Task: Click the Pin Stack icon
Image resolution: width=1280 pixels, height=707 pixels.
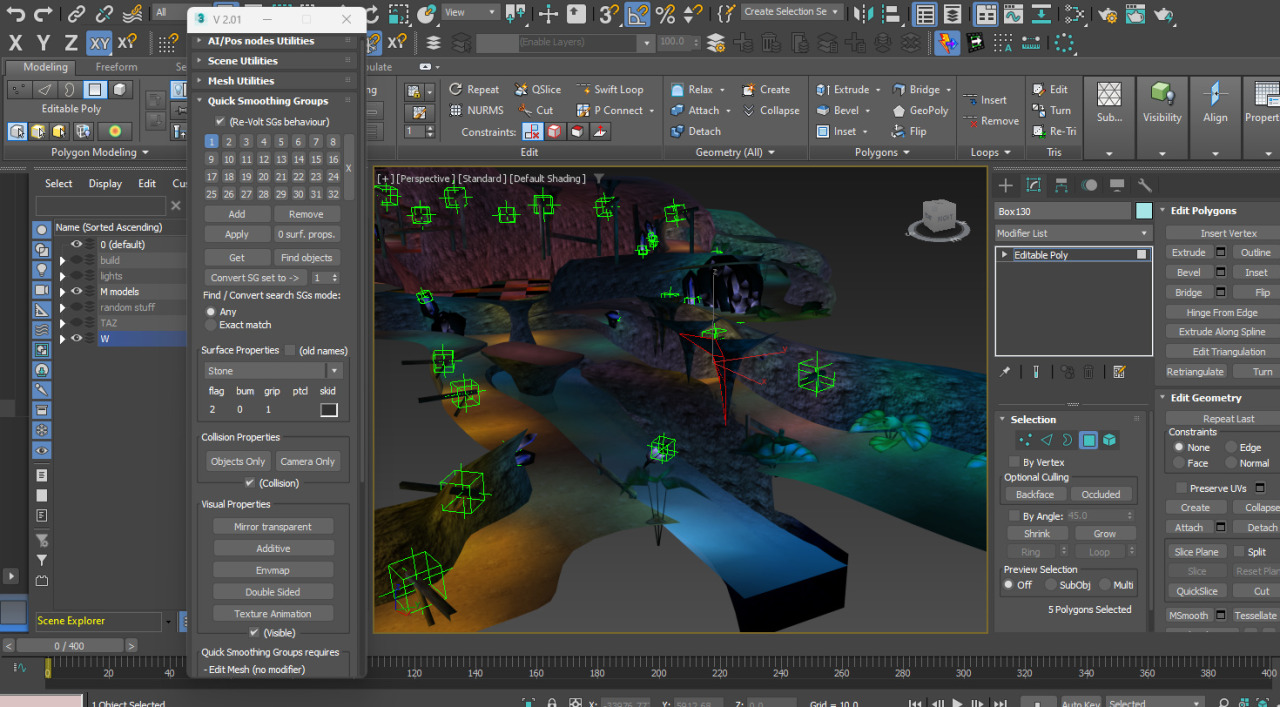Action: point(1005,372)
